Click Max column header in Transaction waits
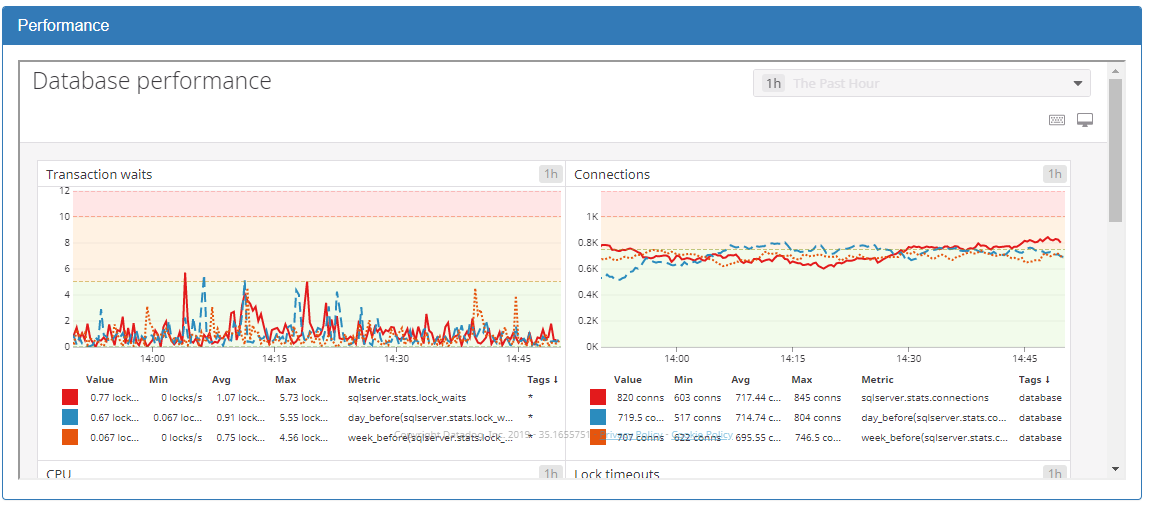This screenshot has width=1154, height=509. point(286,380)
